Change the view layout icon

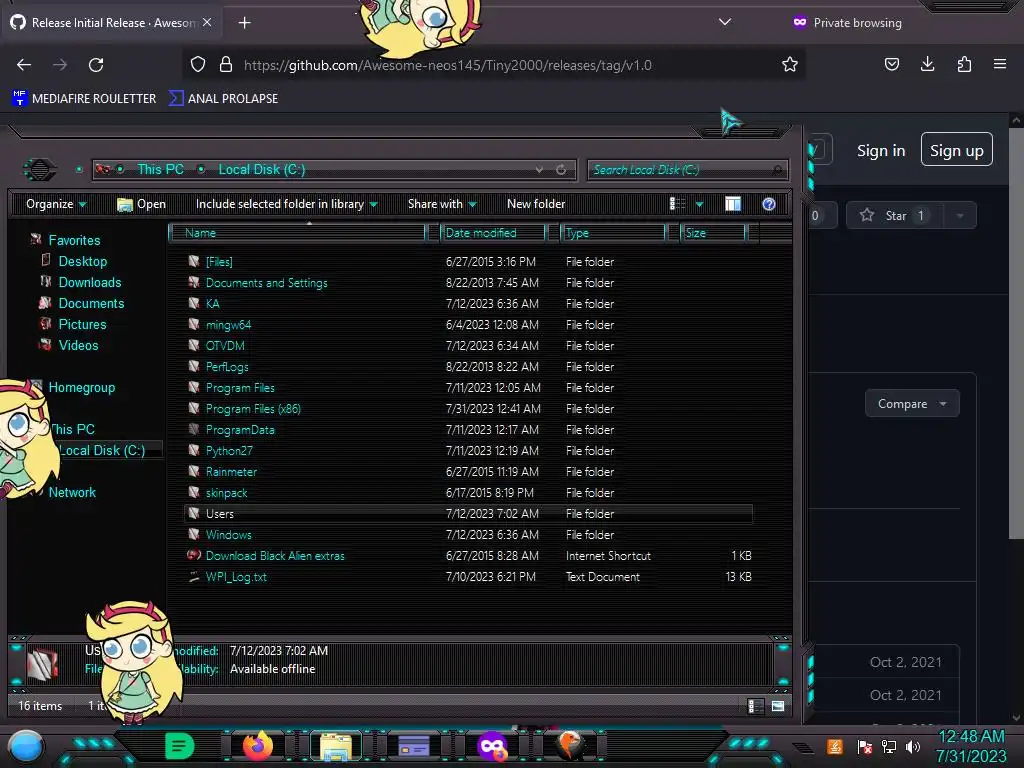point(677,204)
